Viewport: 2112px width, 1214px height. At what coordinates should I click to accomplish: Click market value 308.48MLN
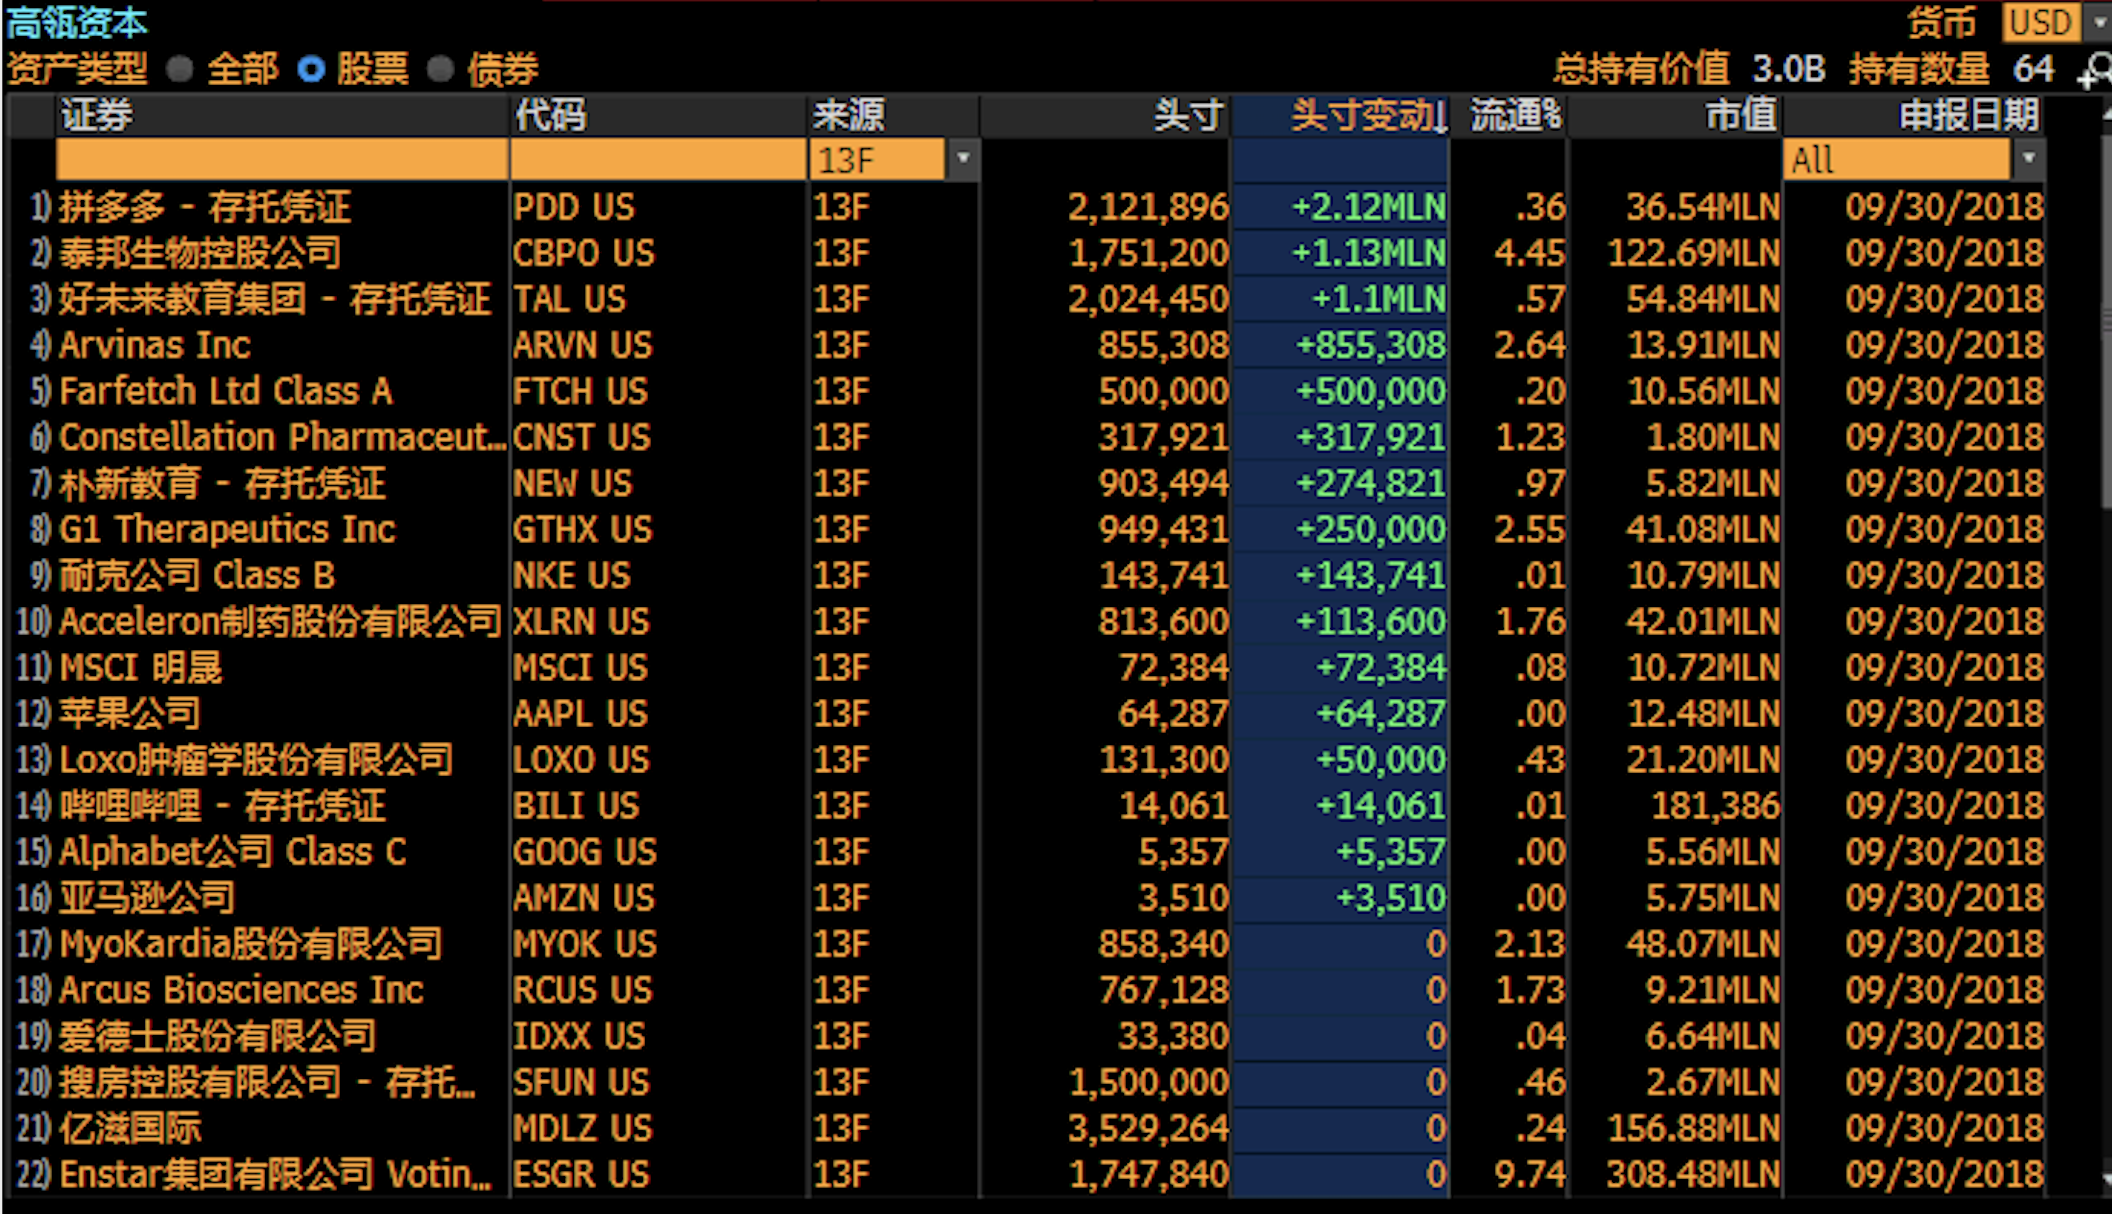1694,1174
